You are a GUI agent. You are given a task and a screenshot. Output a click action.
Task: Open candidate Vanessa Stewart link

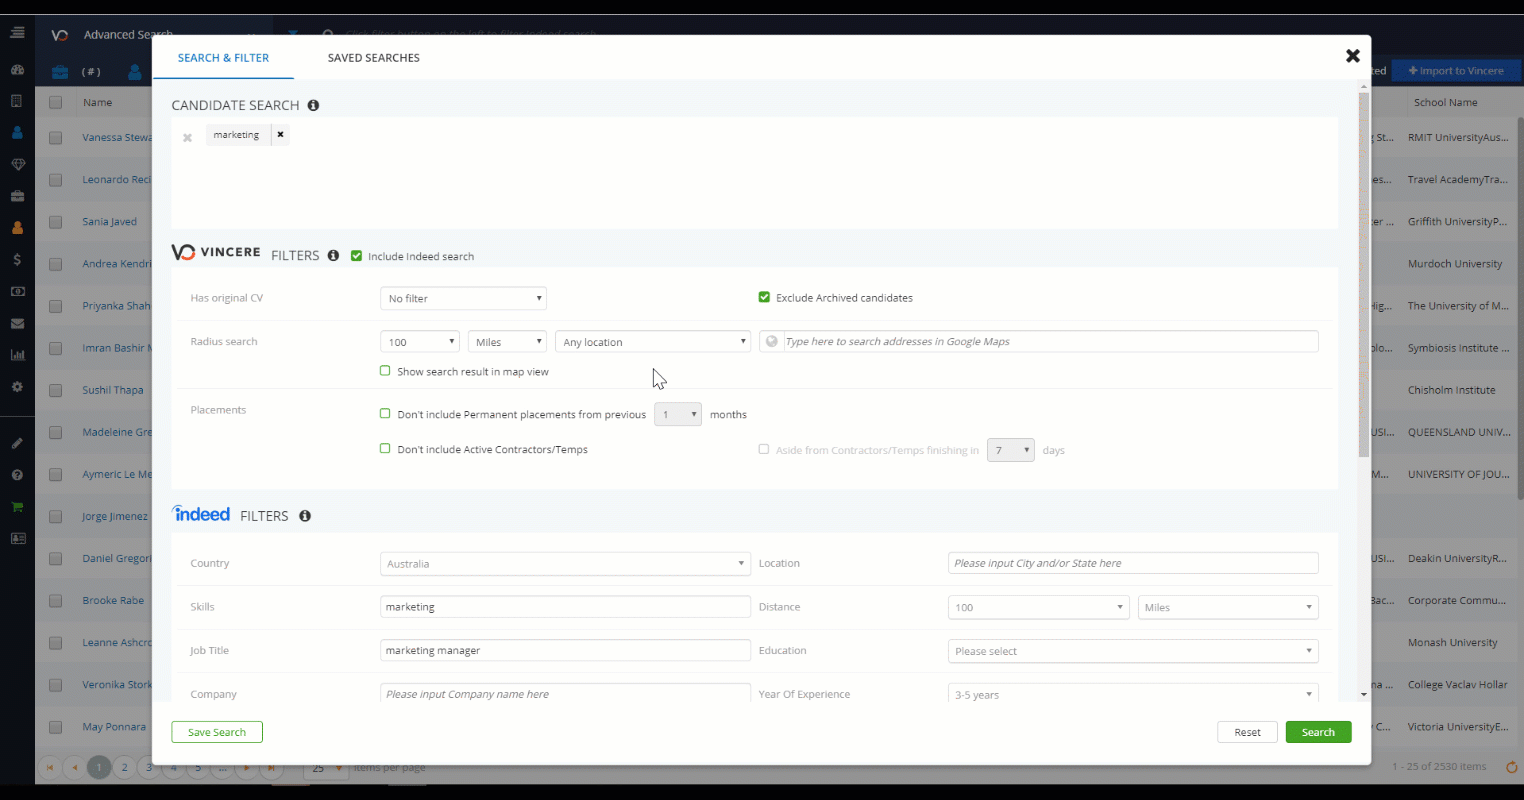coord(117,138)
